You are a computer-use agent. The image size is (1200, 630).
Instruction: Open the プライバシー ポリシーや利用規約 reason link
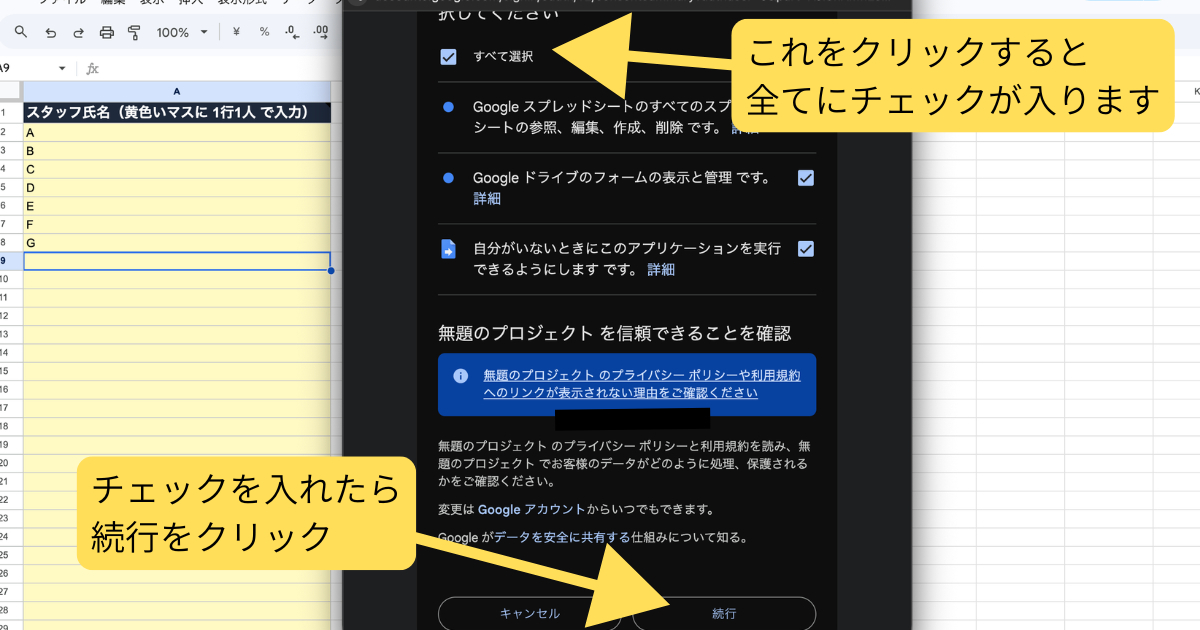tap(642, 384)
